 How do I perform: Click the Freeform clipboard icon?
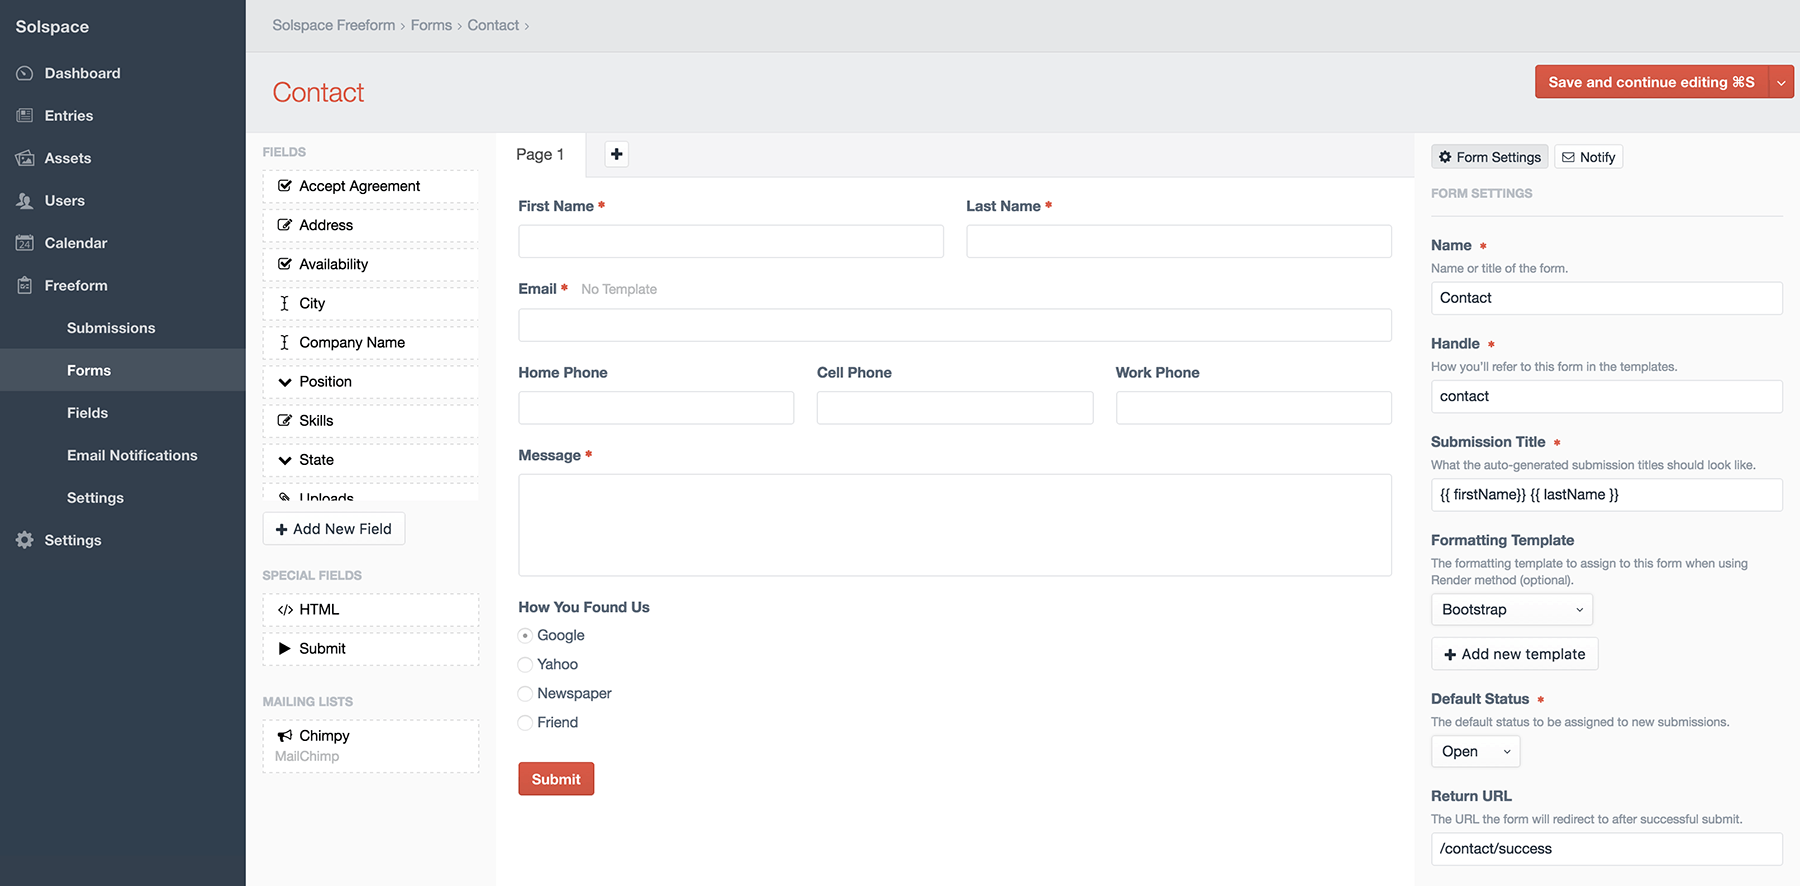pyautogui.click(x=25, y=286)
